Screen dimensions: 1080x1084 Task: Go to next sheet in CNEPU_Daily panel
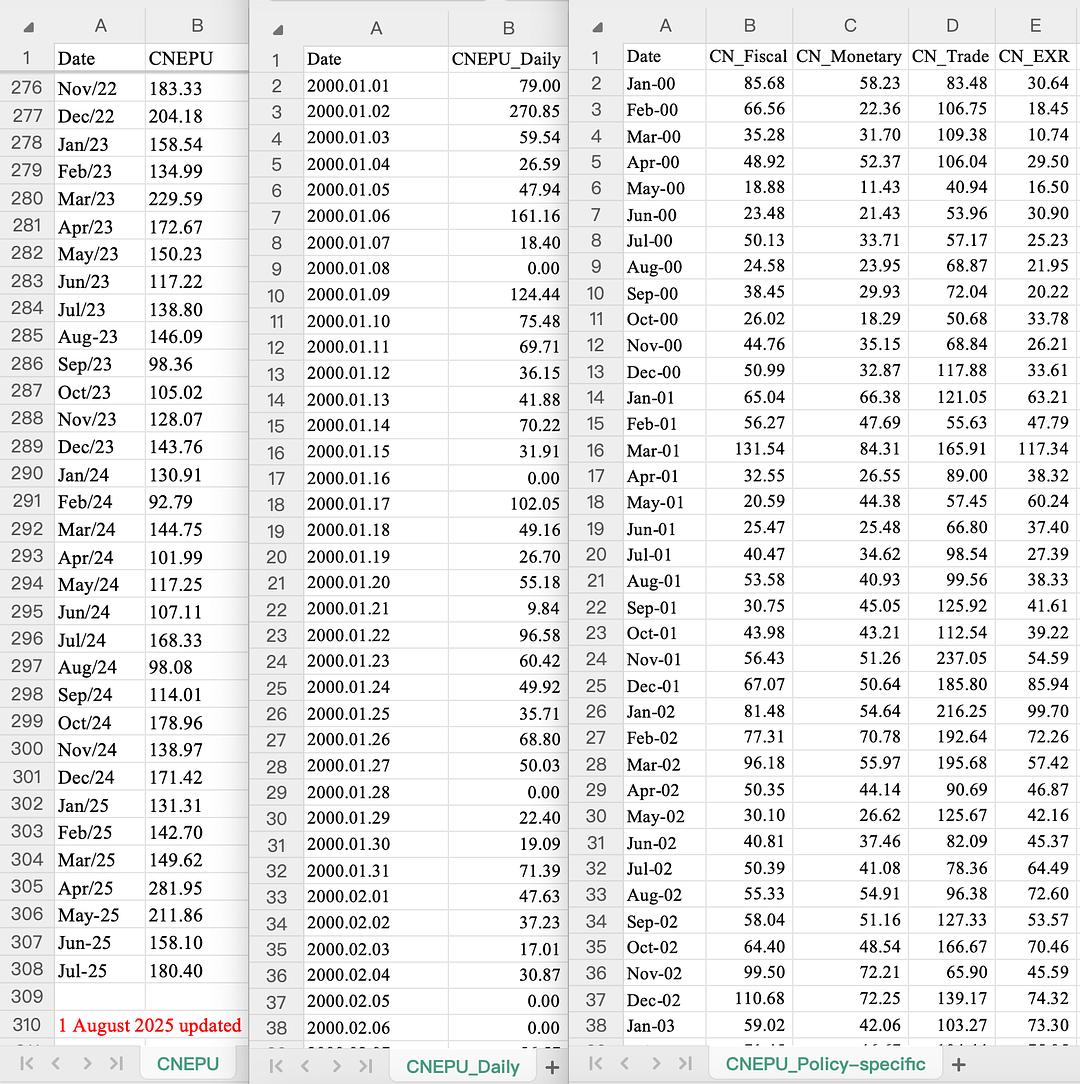click(336, 1066)
